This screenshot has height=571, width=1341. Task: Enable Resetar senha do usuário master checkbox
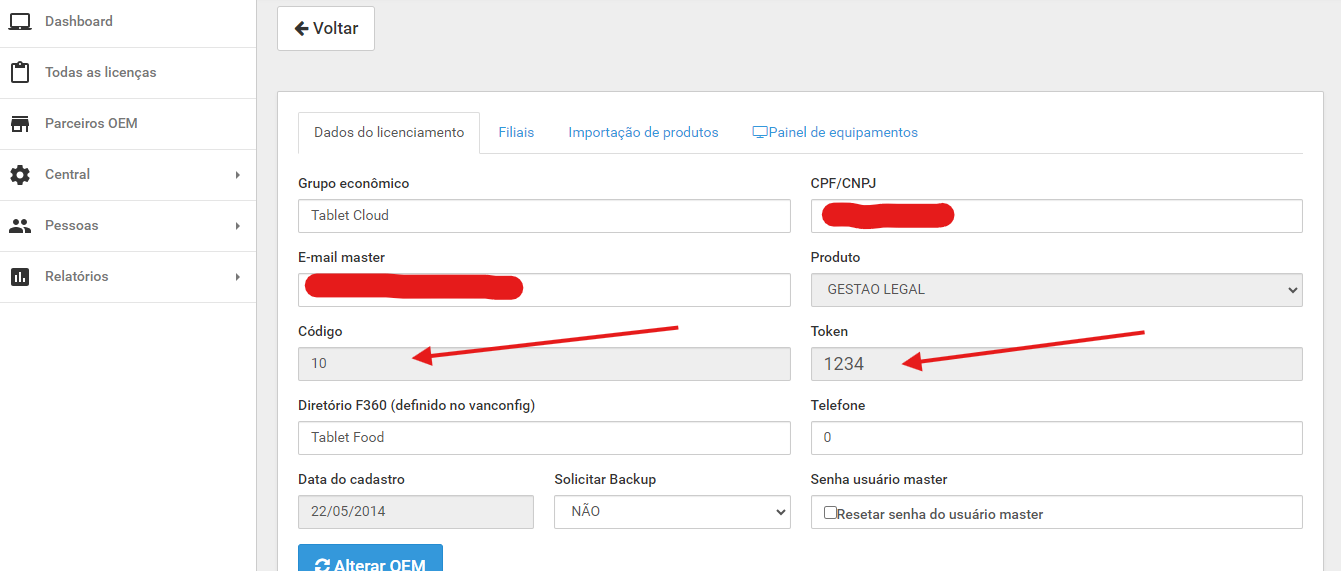830,513
